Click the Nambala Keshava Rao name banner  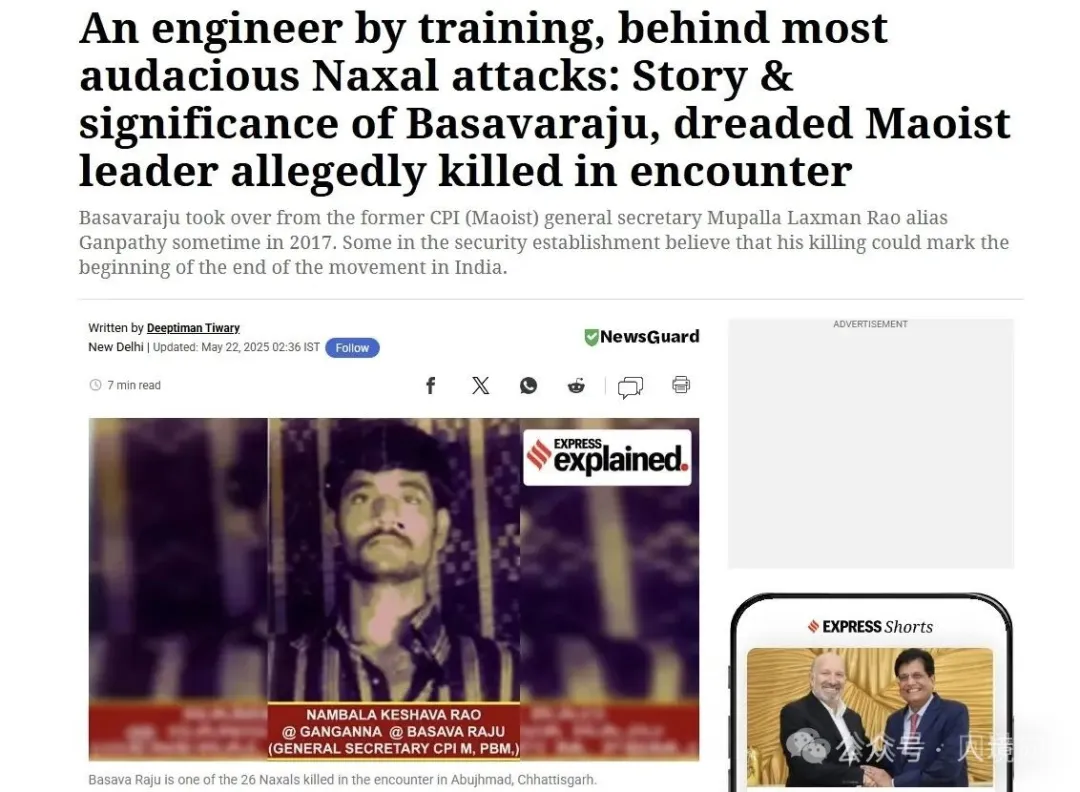(393, 731)
